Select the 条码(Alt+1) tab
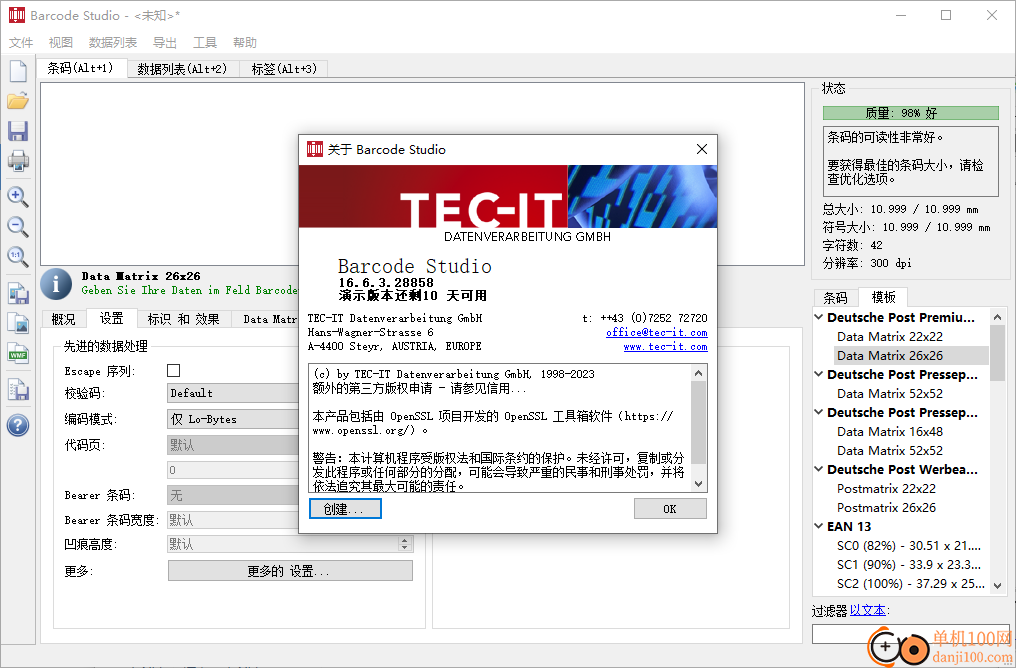The height and width of the screenshot is (668, 1016). [81, 68]
